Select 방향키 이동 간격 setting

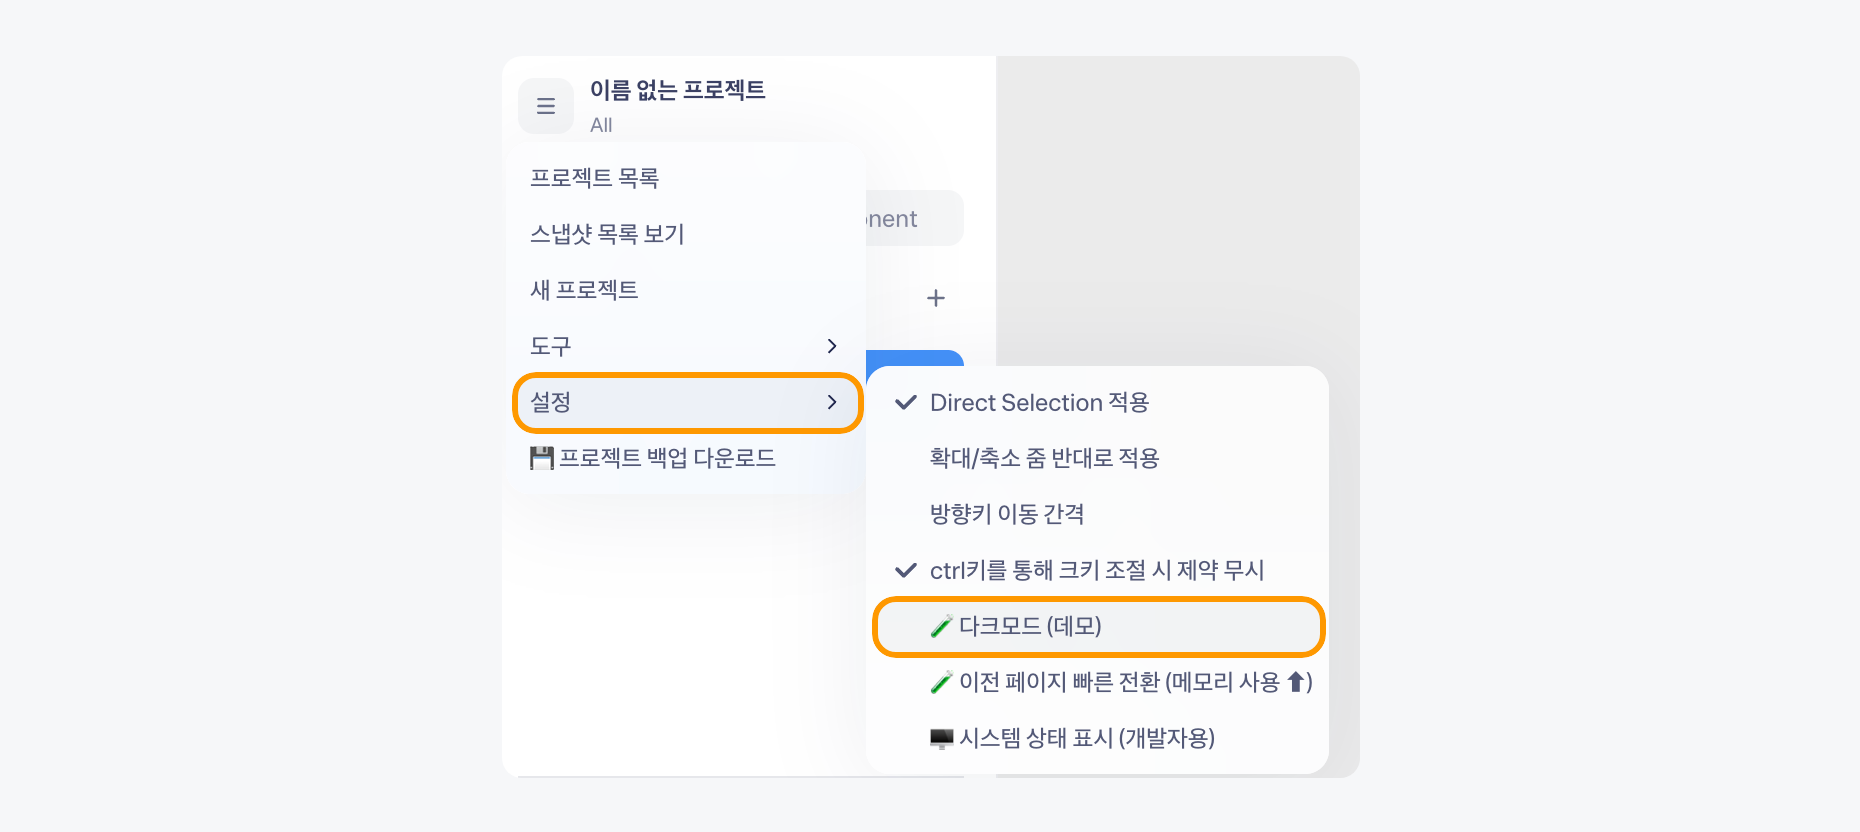[x=1097, y=515]
